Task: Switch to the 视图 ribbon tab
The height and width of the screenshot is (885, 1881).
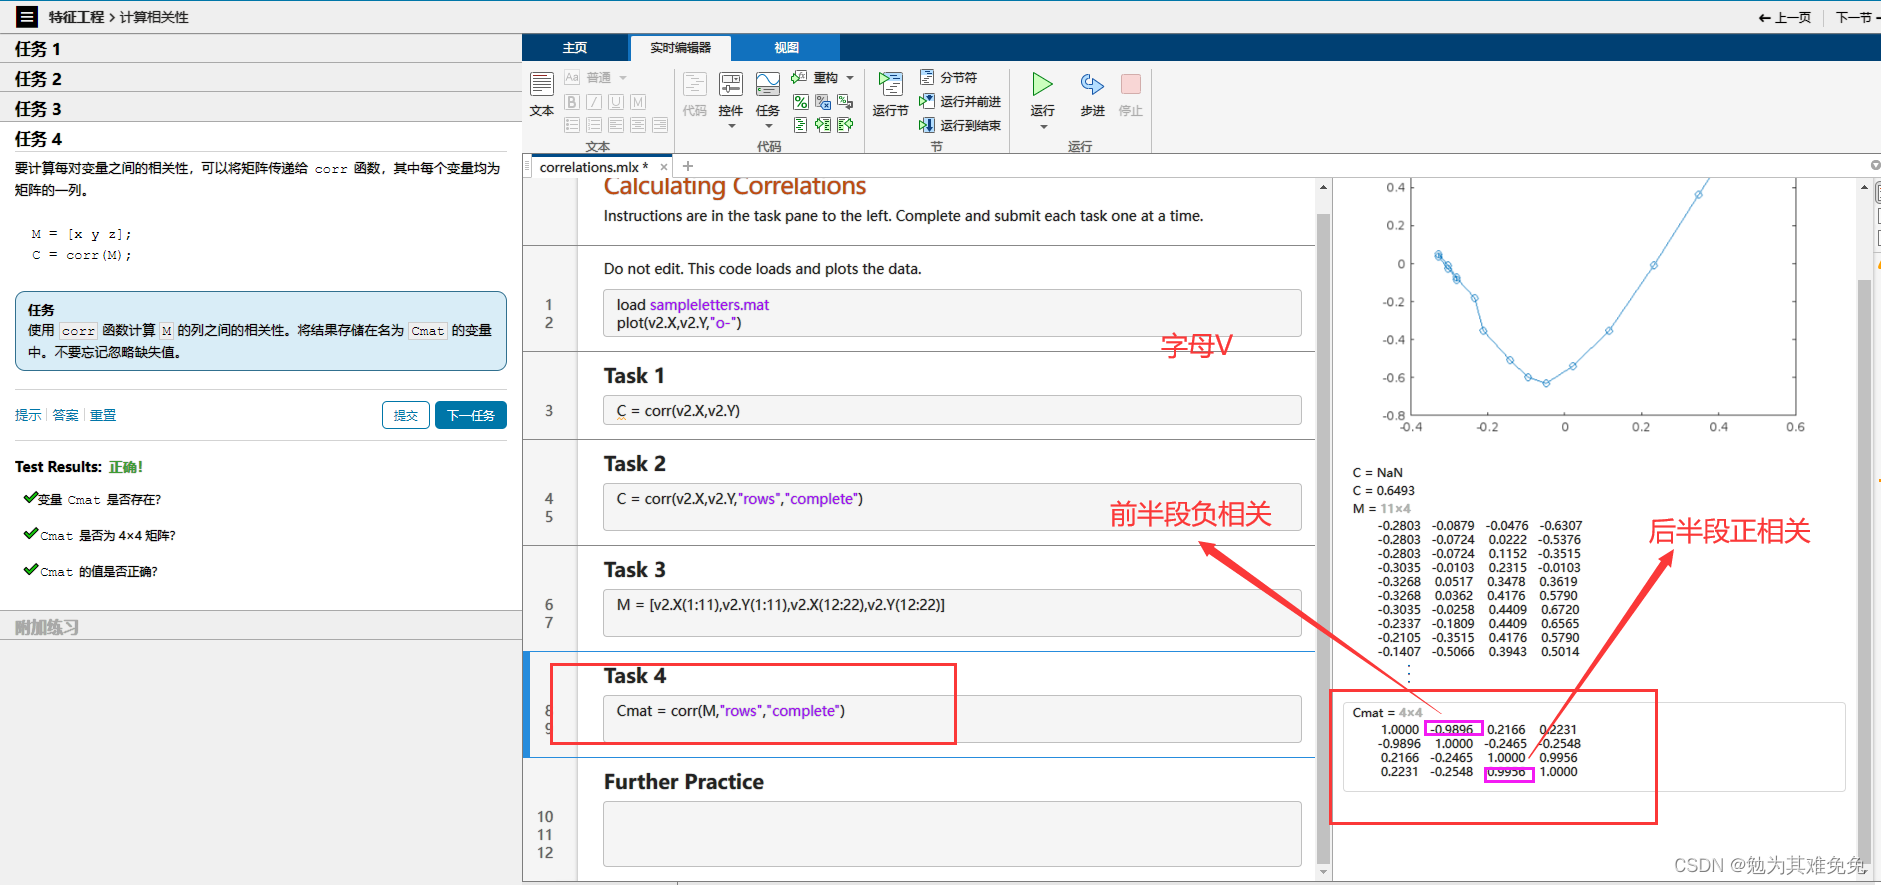Action: click(x=786, y=48)
